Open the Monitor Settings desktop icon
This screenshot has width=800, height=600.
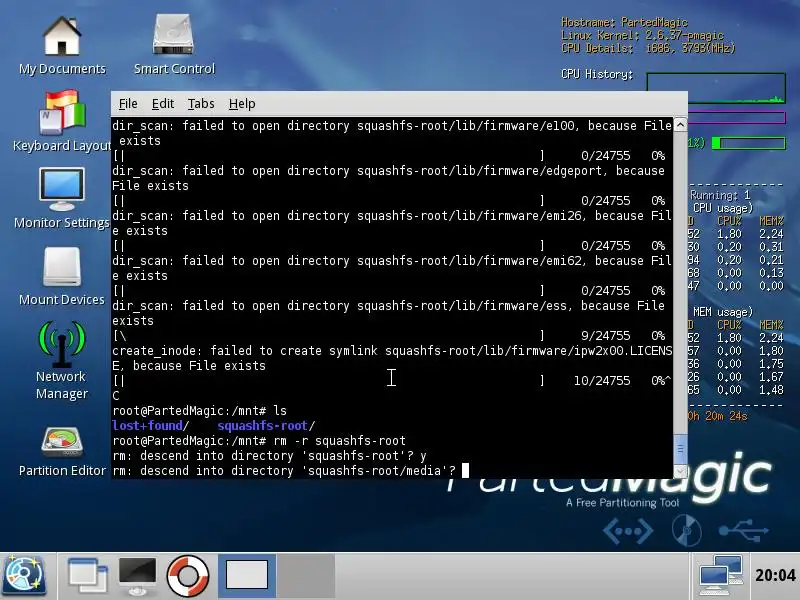(62, 198)
